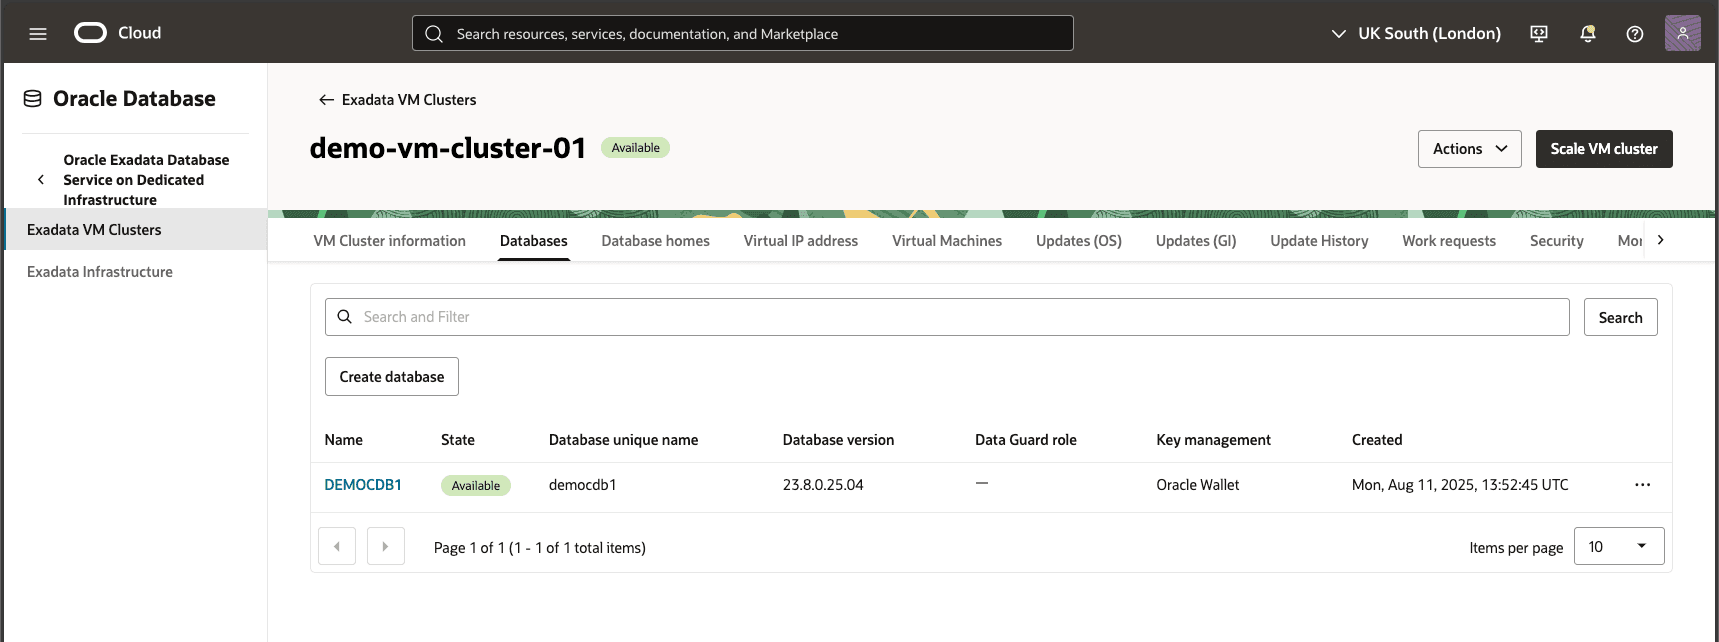Open the Items per page dropdown

pyautogui.click(x=1619, y=547)
